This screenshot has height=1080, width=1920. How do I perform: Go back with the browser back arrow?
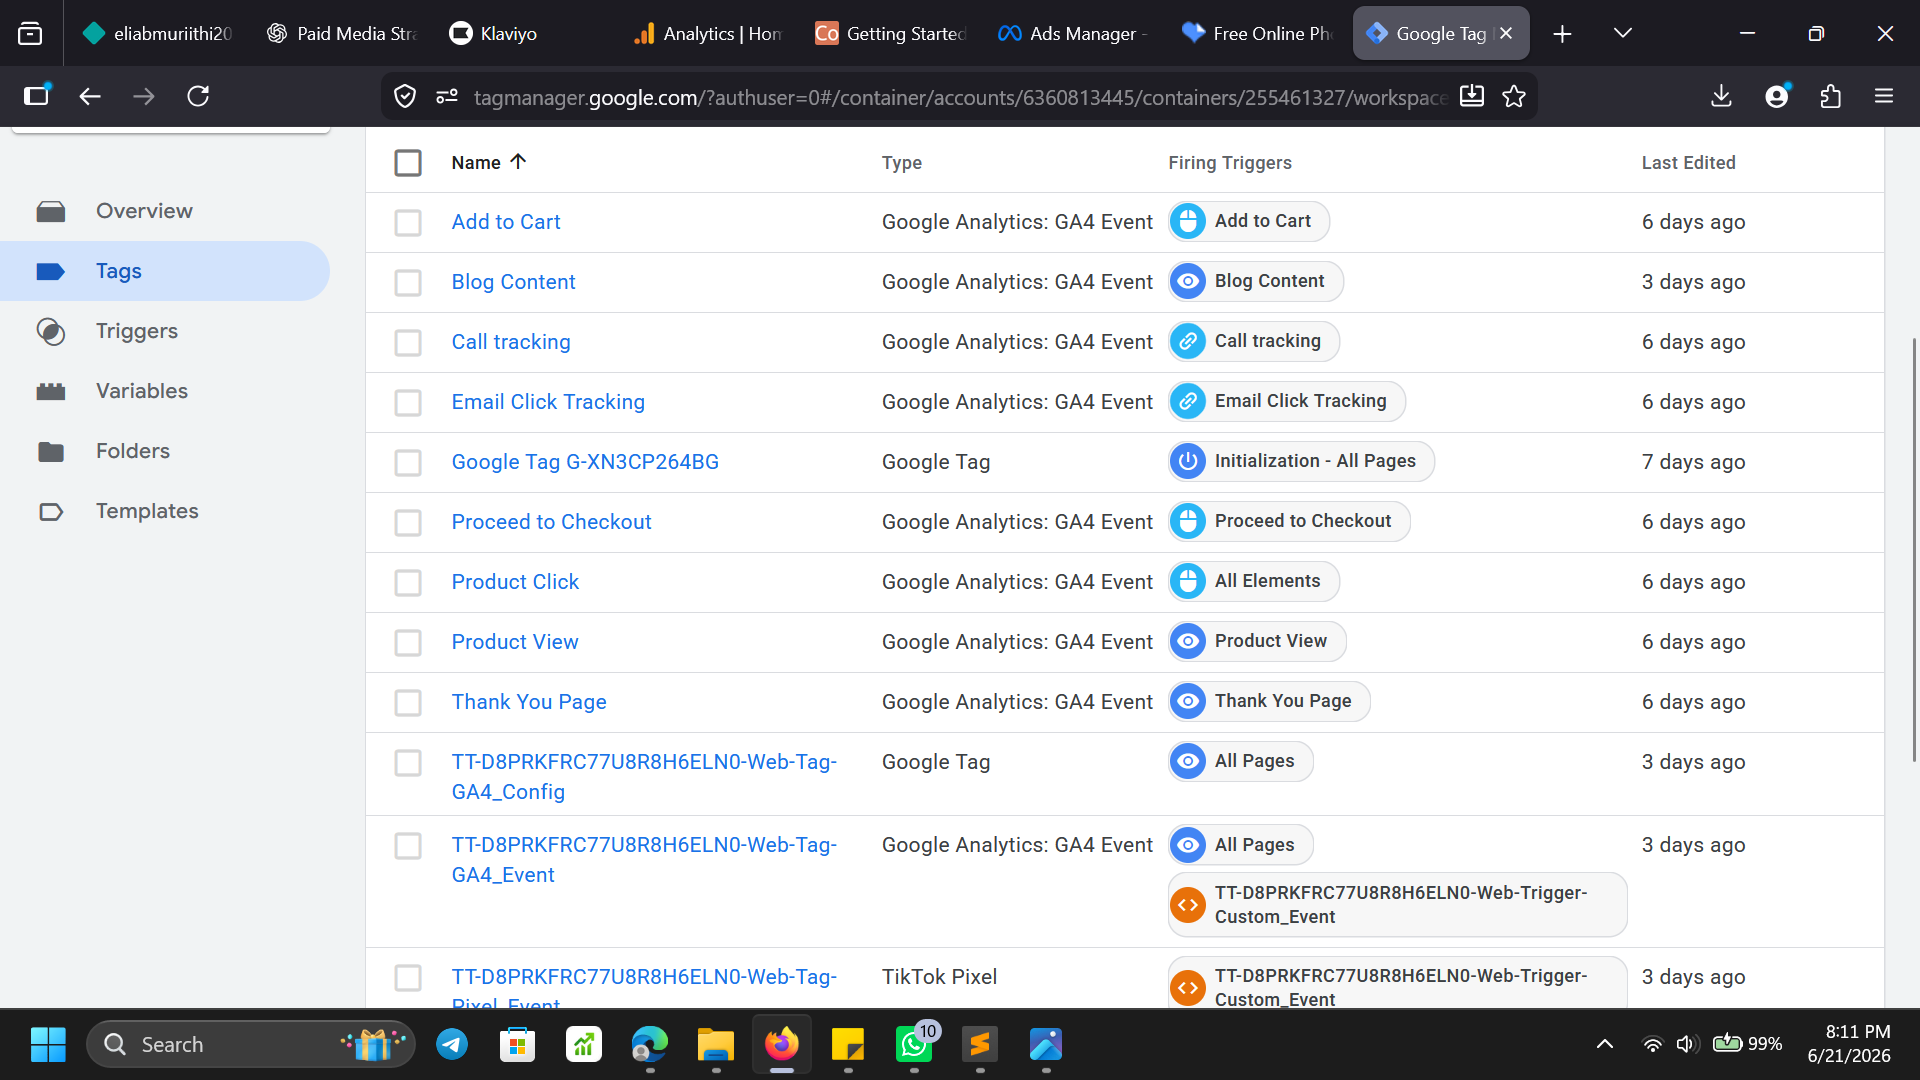pos(90,96)
